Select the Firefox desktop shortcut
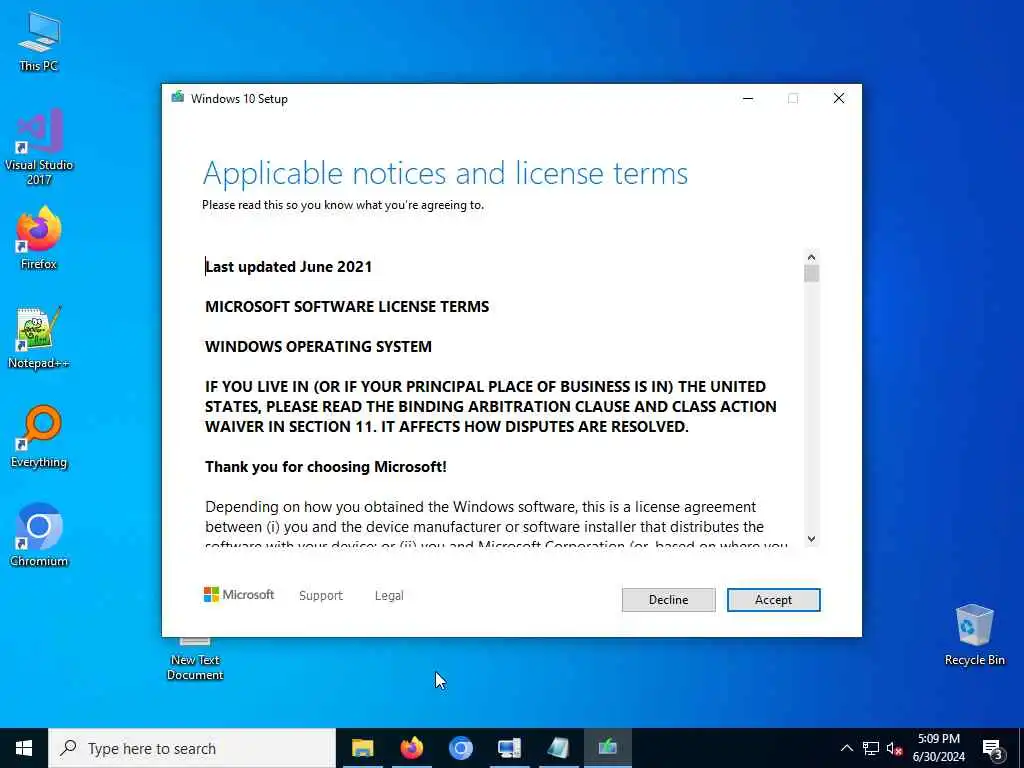Screen dimensions: 1024x768 39,238
